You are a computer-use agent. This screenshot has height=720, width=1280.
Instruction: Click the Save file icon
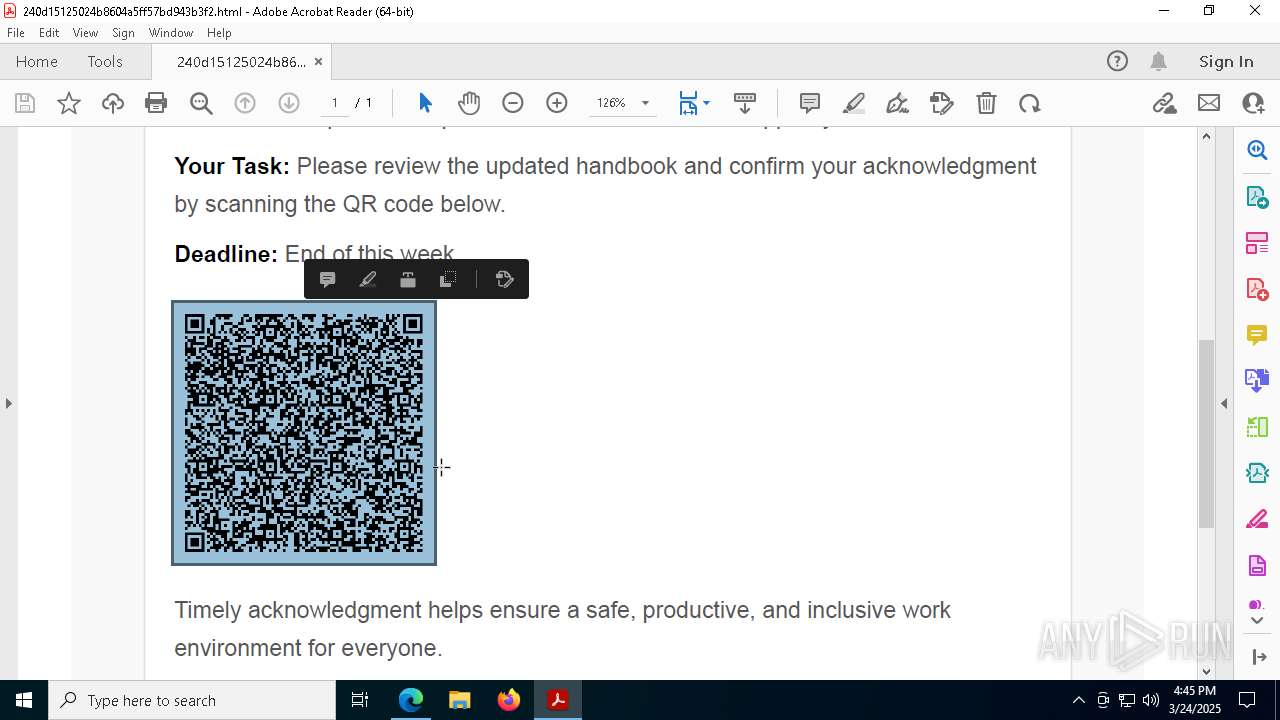pos(25,103)
